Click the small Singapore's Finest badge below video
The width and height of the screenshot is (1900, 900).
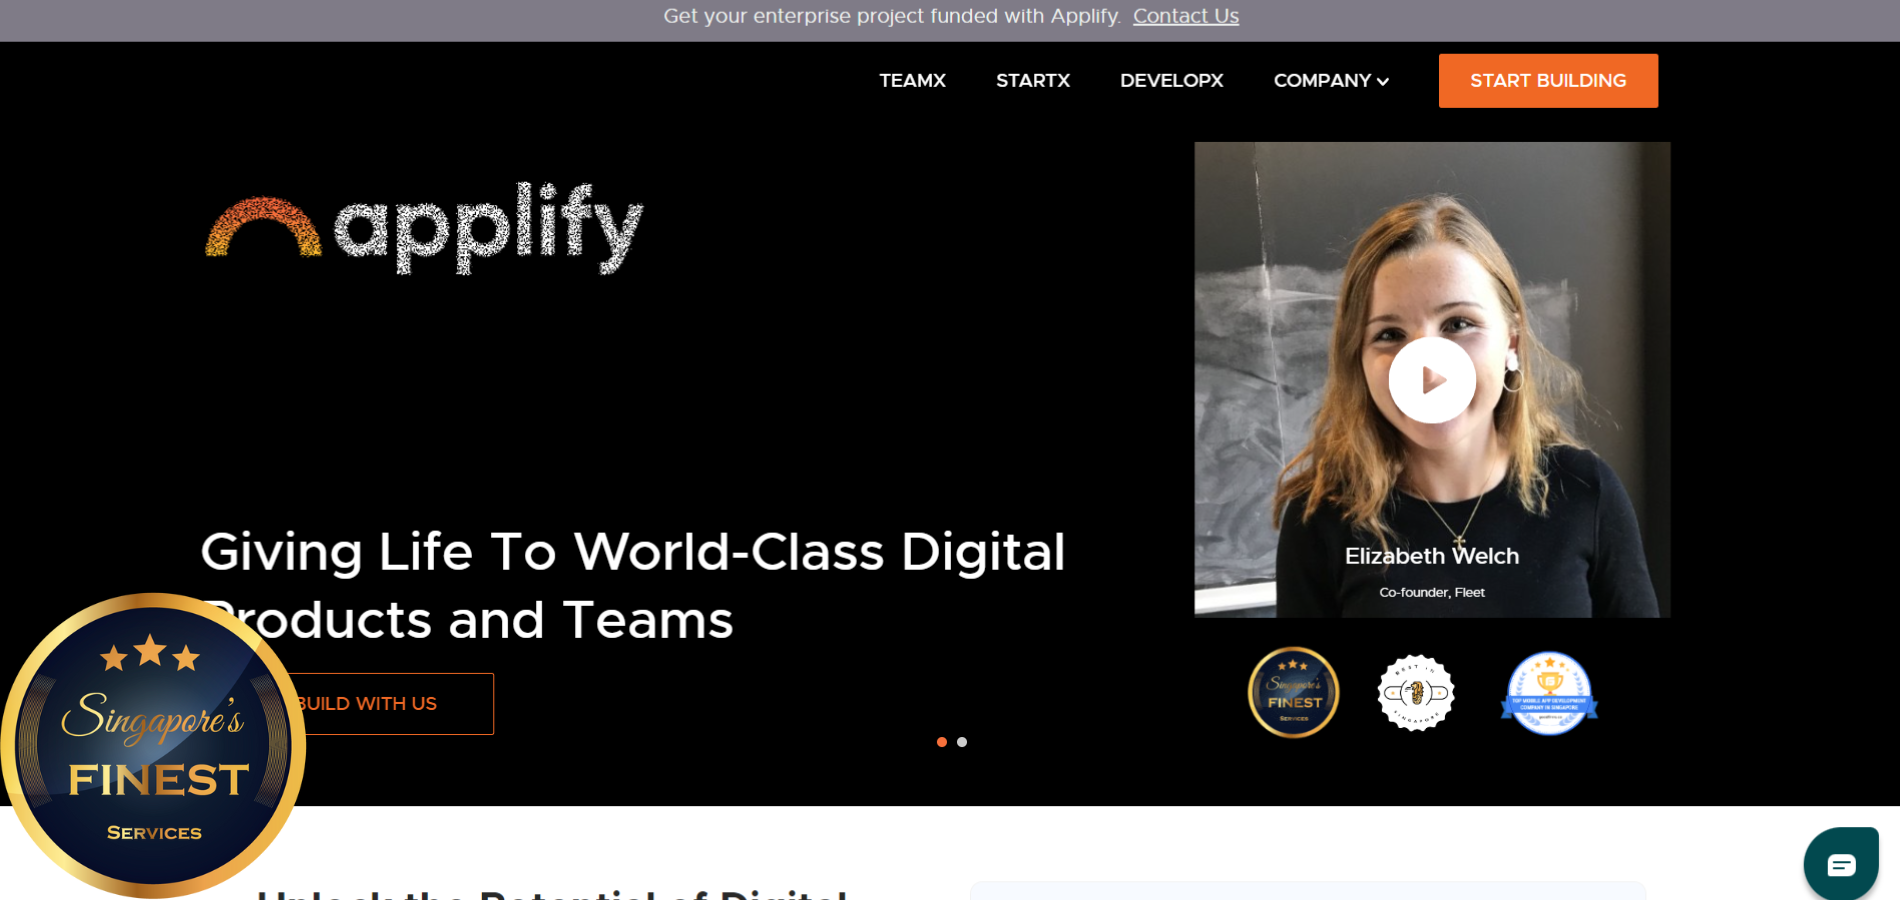point(1293,692)
